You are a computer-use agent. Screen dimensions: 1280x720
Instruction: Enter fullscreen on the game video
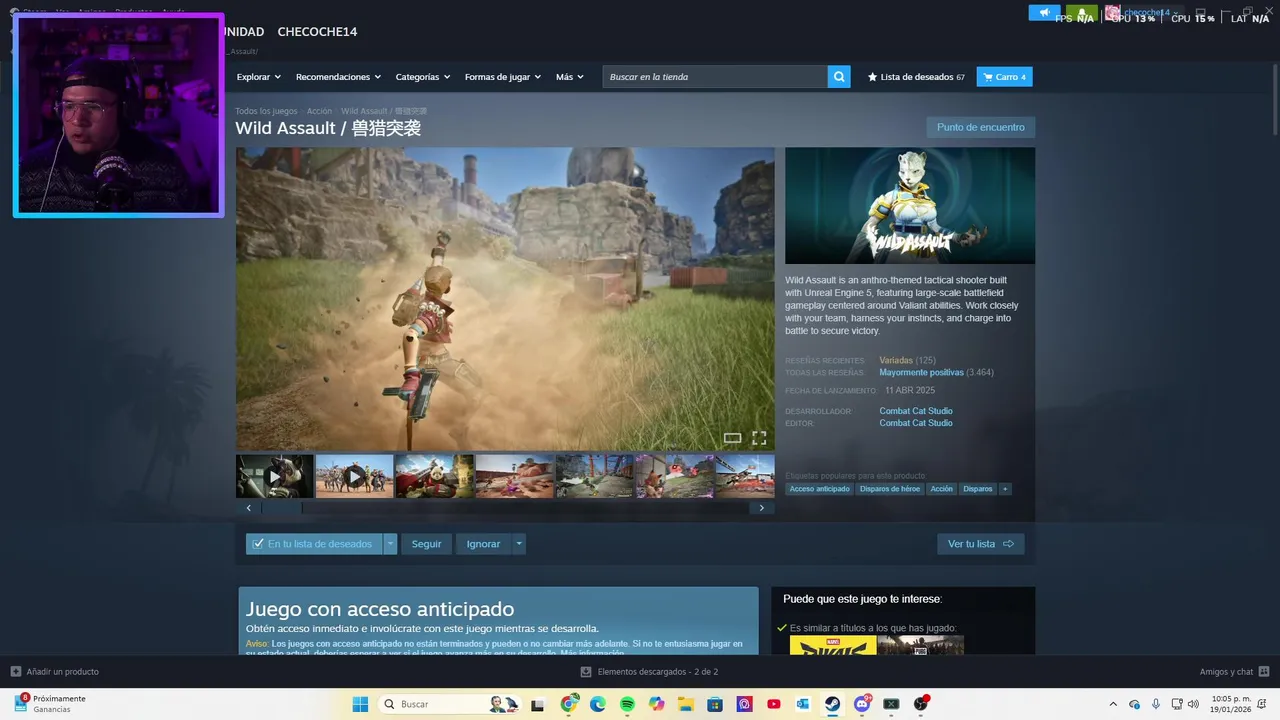pyautogui.click(x=759, y=438)
